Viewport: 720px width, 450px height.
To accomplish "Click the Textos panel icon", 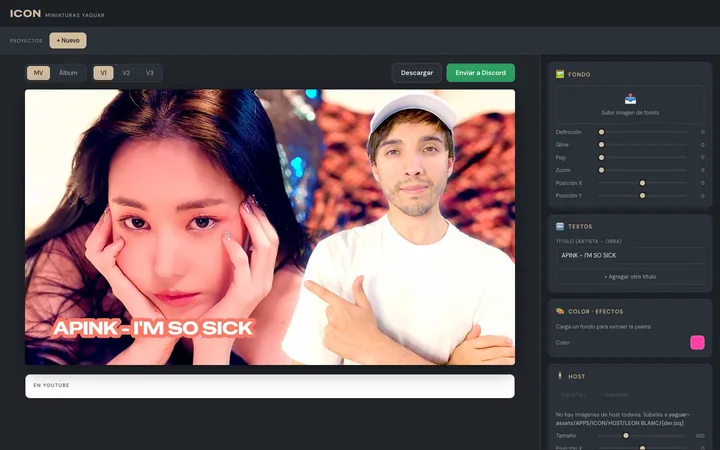I will point(560,226).
